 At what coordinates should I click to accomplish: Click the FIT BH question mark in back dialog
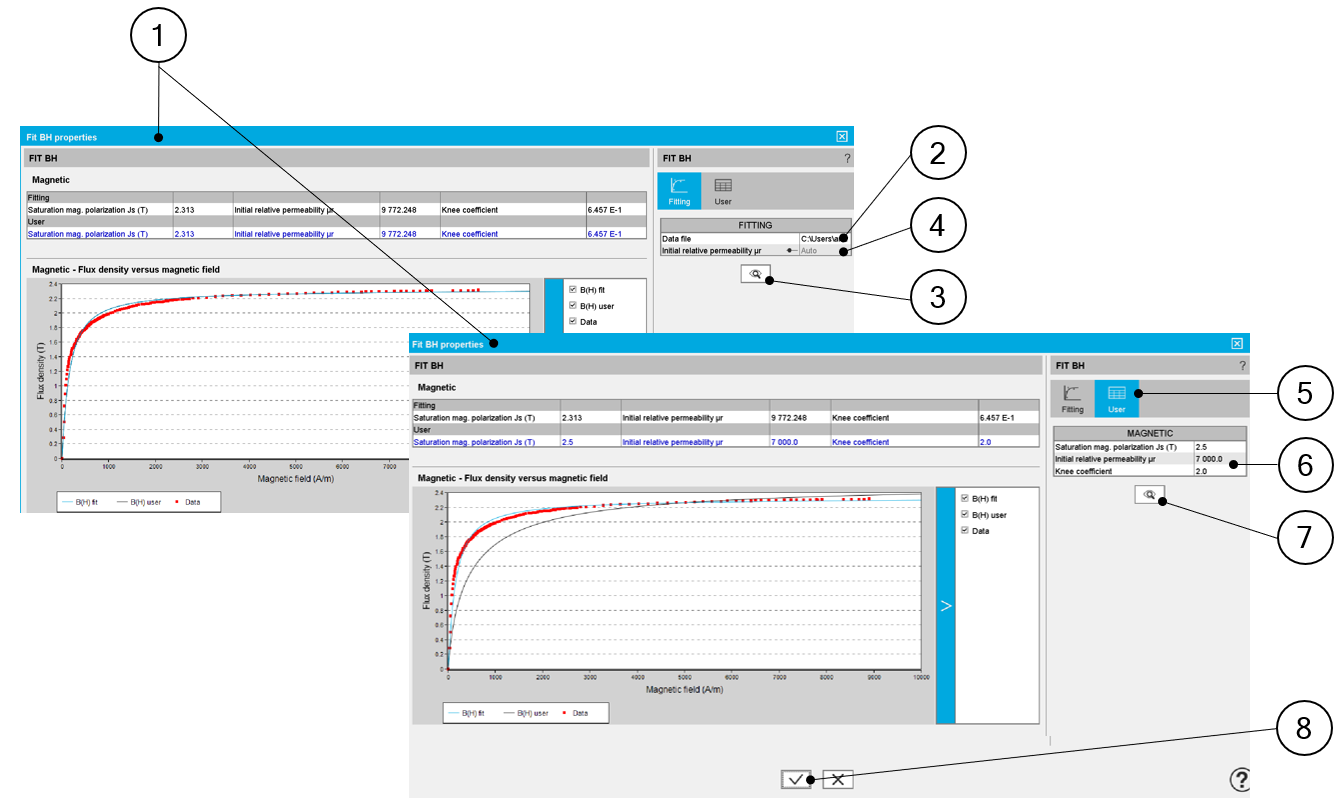pyautogui.click(x=847, y=158)
